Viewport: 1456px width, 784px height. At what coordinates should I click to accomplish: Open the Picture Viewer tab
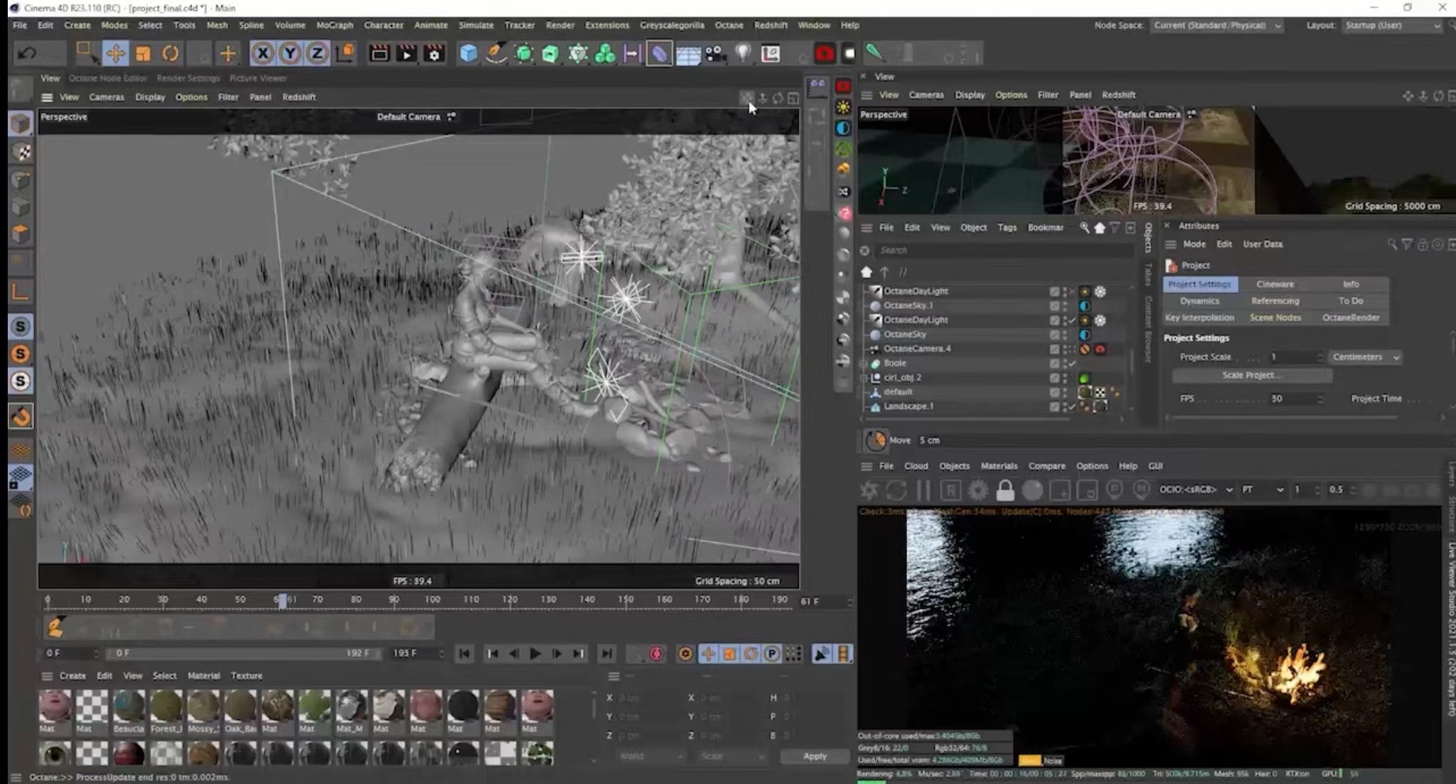point(258,78)
